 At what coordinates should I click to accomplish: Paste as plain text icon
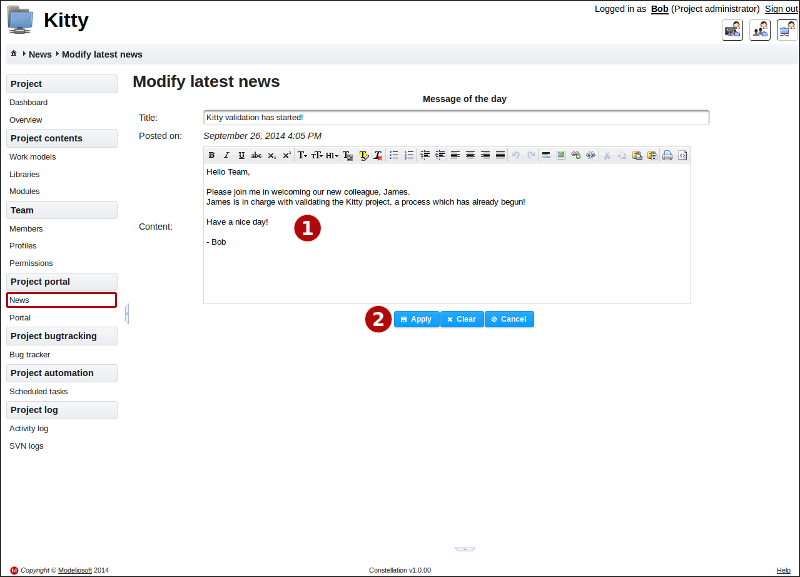(652, 155)
